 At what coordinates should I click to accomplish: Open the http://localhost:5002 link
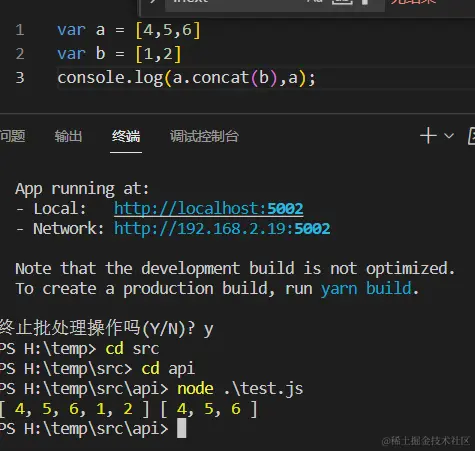pos(209,209)
